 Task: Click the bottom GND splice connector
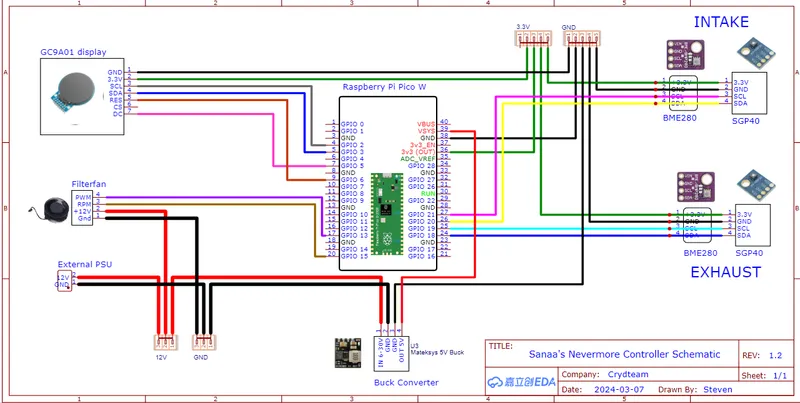[203, 342]
